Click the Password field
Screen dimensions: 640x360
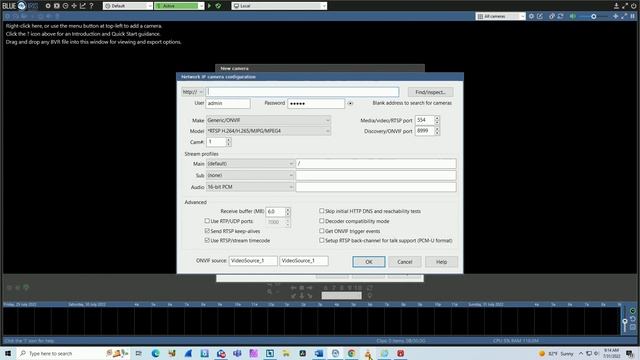(316, 104)
